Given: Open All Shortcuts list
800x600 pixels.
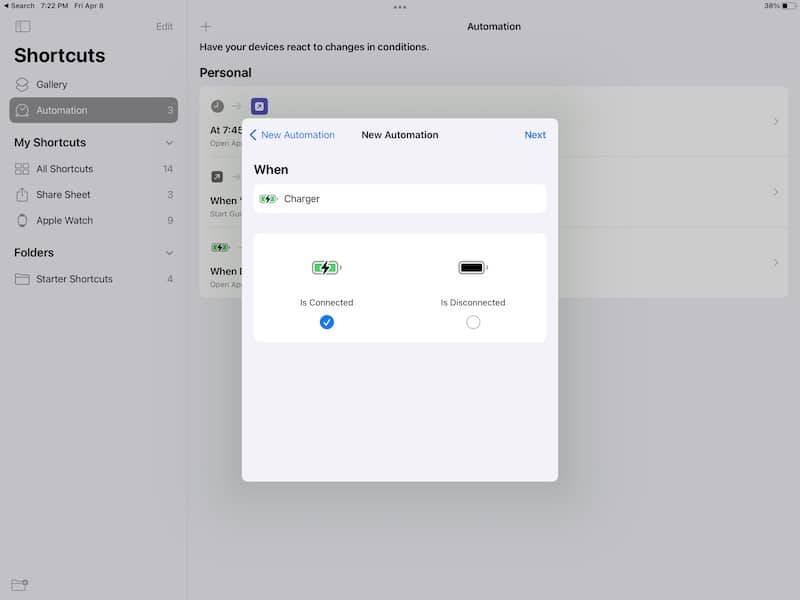Looking at the screenshot, I should (x=93, y=169).
